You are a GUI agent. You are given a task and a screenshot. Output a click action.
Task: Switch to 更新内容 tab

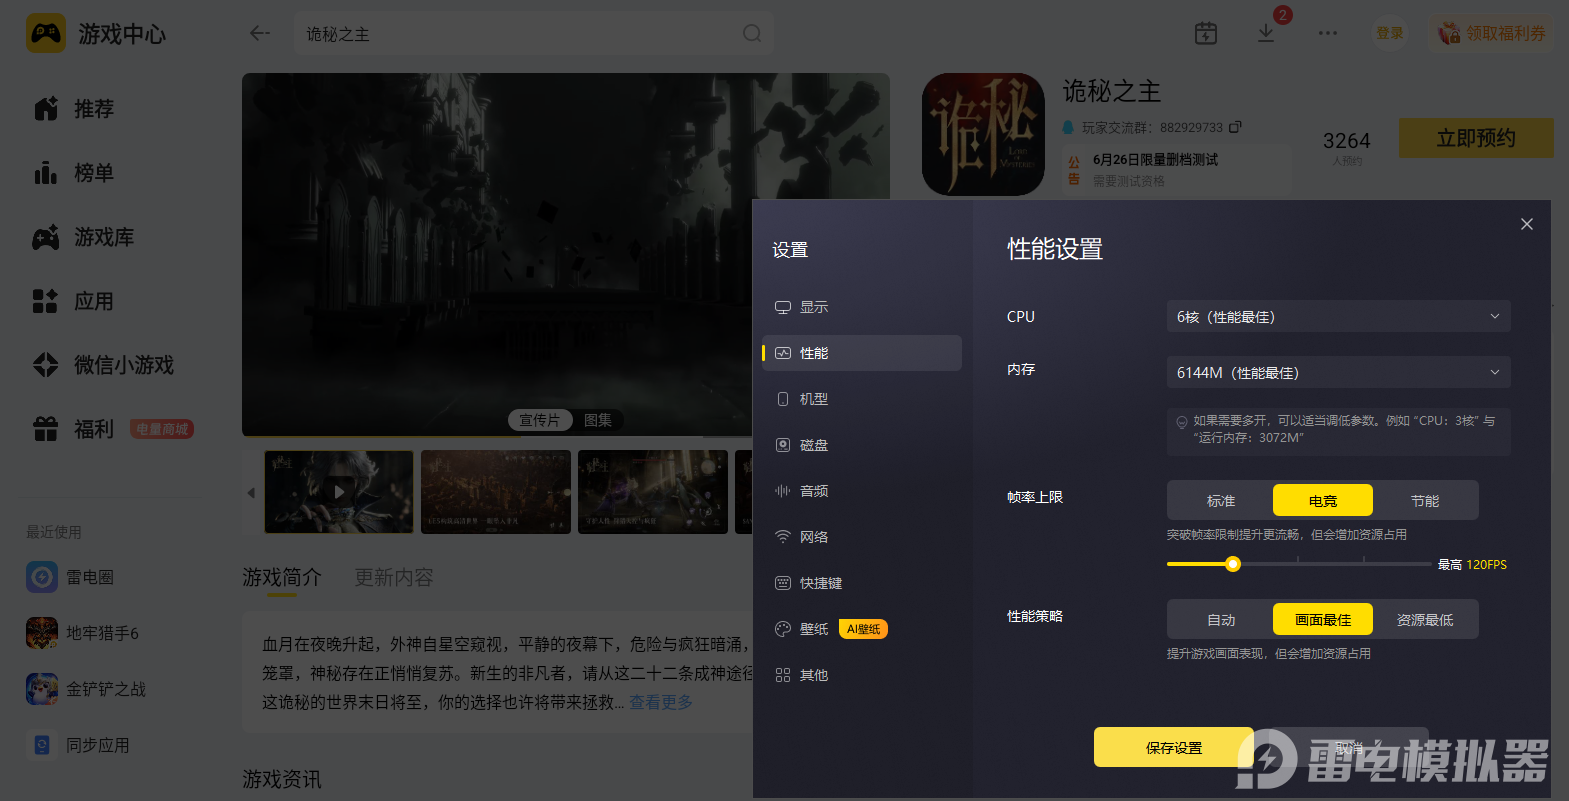[x=394, y=578]
